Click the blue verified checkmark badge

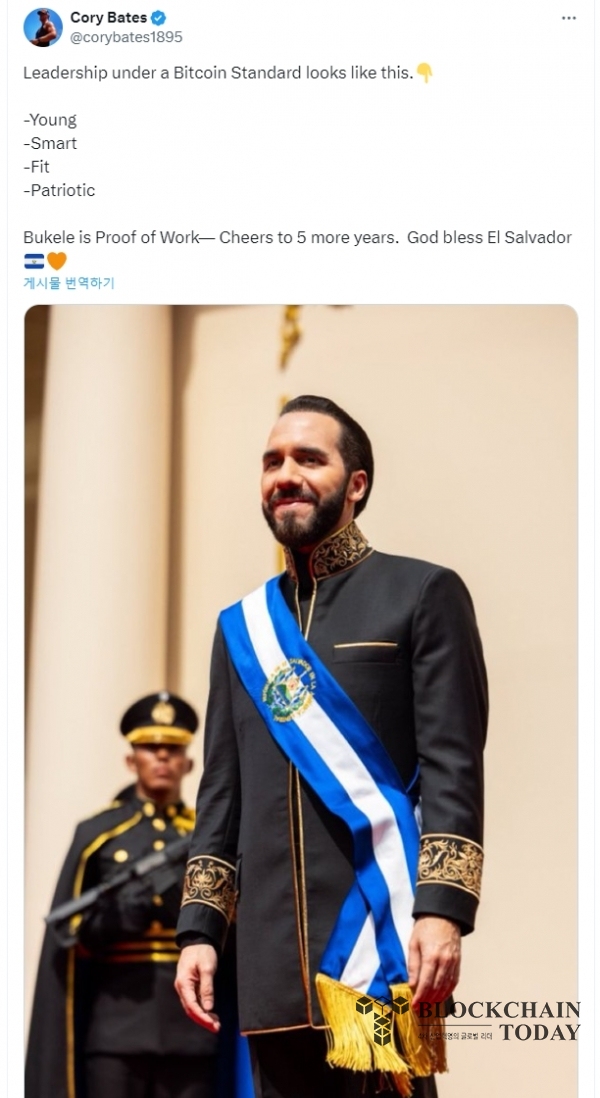(x=159, y=18)
